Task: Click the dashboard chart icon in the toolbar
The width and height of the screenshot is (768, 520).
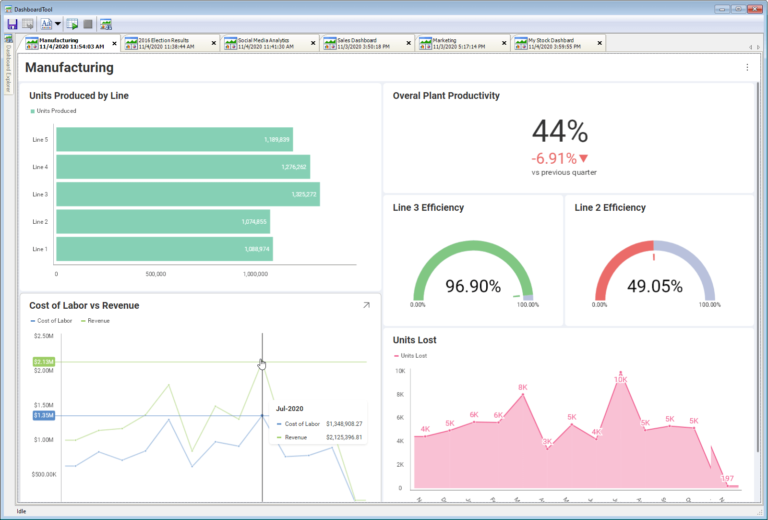Action: 106,24
